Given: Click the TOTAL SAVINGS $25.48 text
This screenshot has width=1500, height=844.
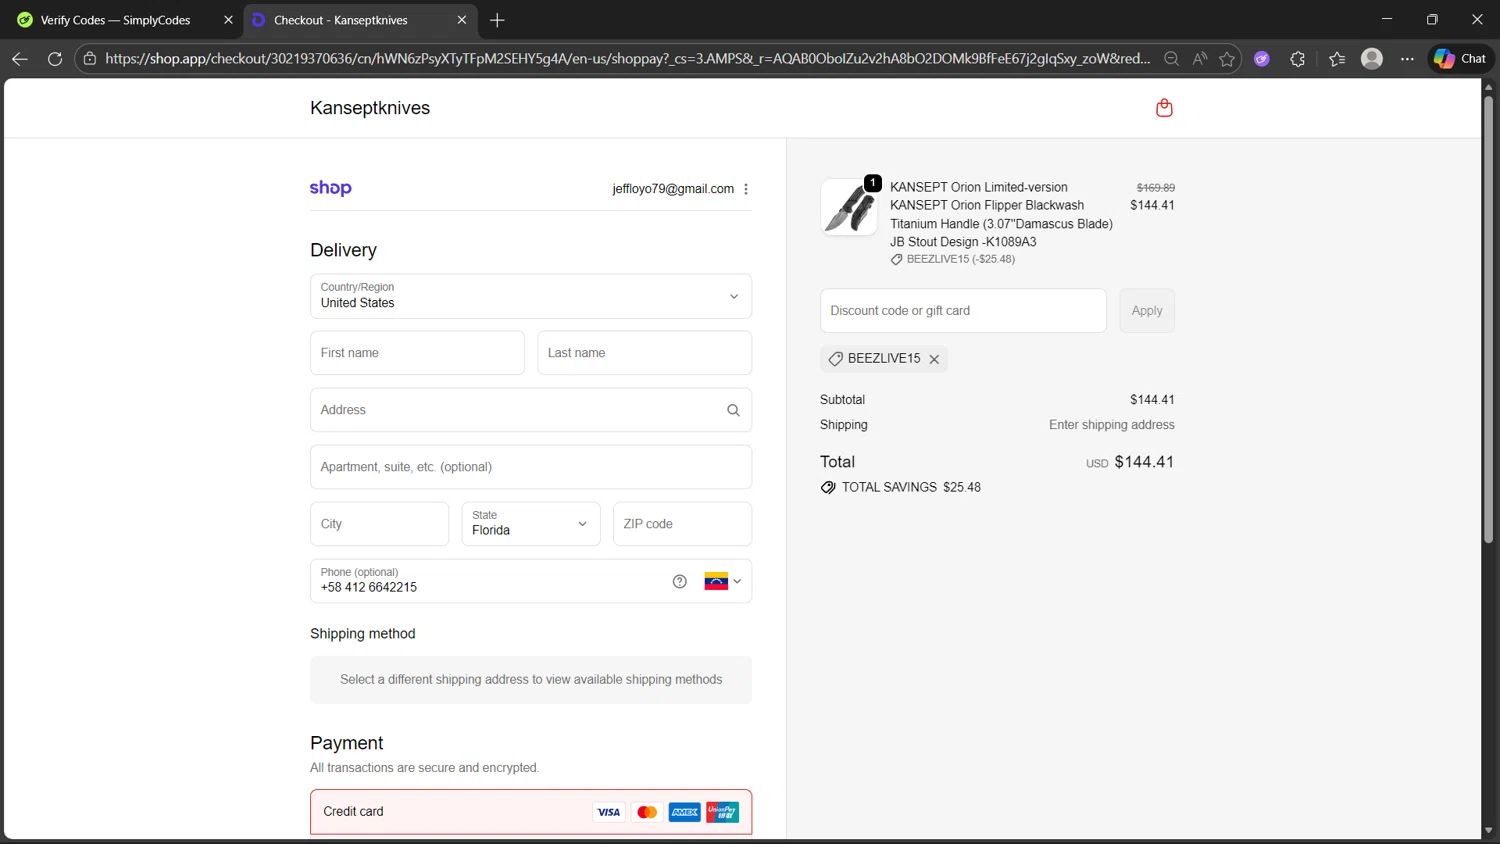Looking at the screenshot, I should click(911, 488).
